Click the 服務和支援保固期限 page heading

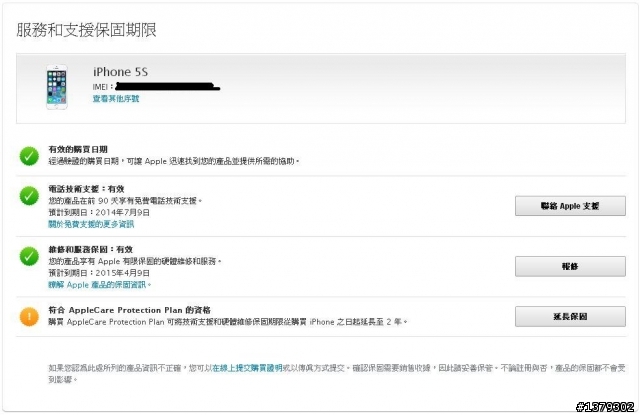(86, 29)
